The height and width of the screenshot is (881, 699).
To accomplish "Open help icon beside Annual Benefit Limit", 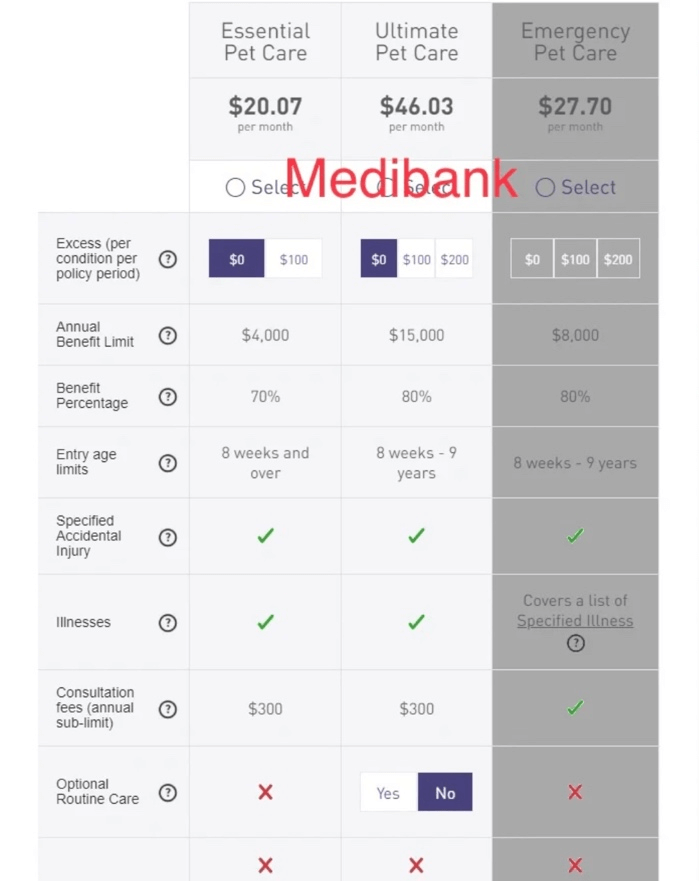I will 167,335.
